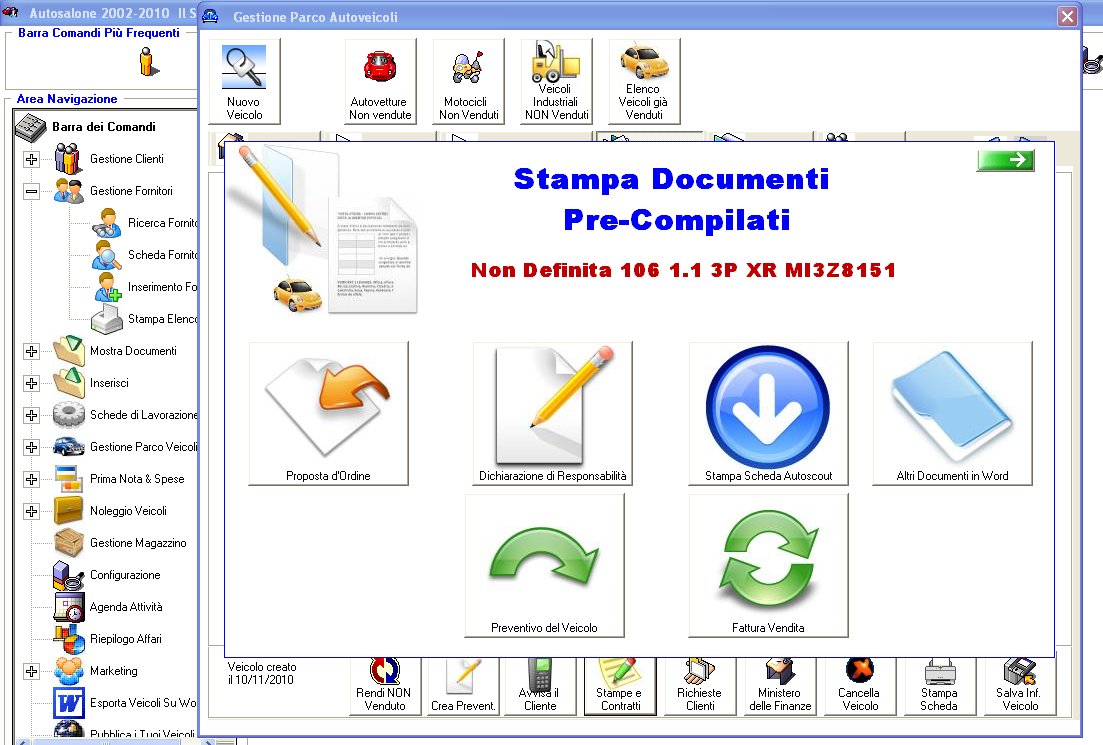Screen dimensions: 1103x745
Task: Click Avvisa il Cliente phone icon
Action: coord(540,686)
